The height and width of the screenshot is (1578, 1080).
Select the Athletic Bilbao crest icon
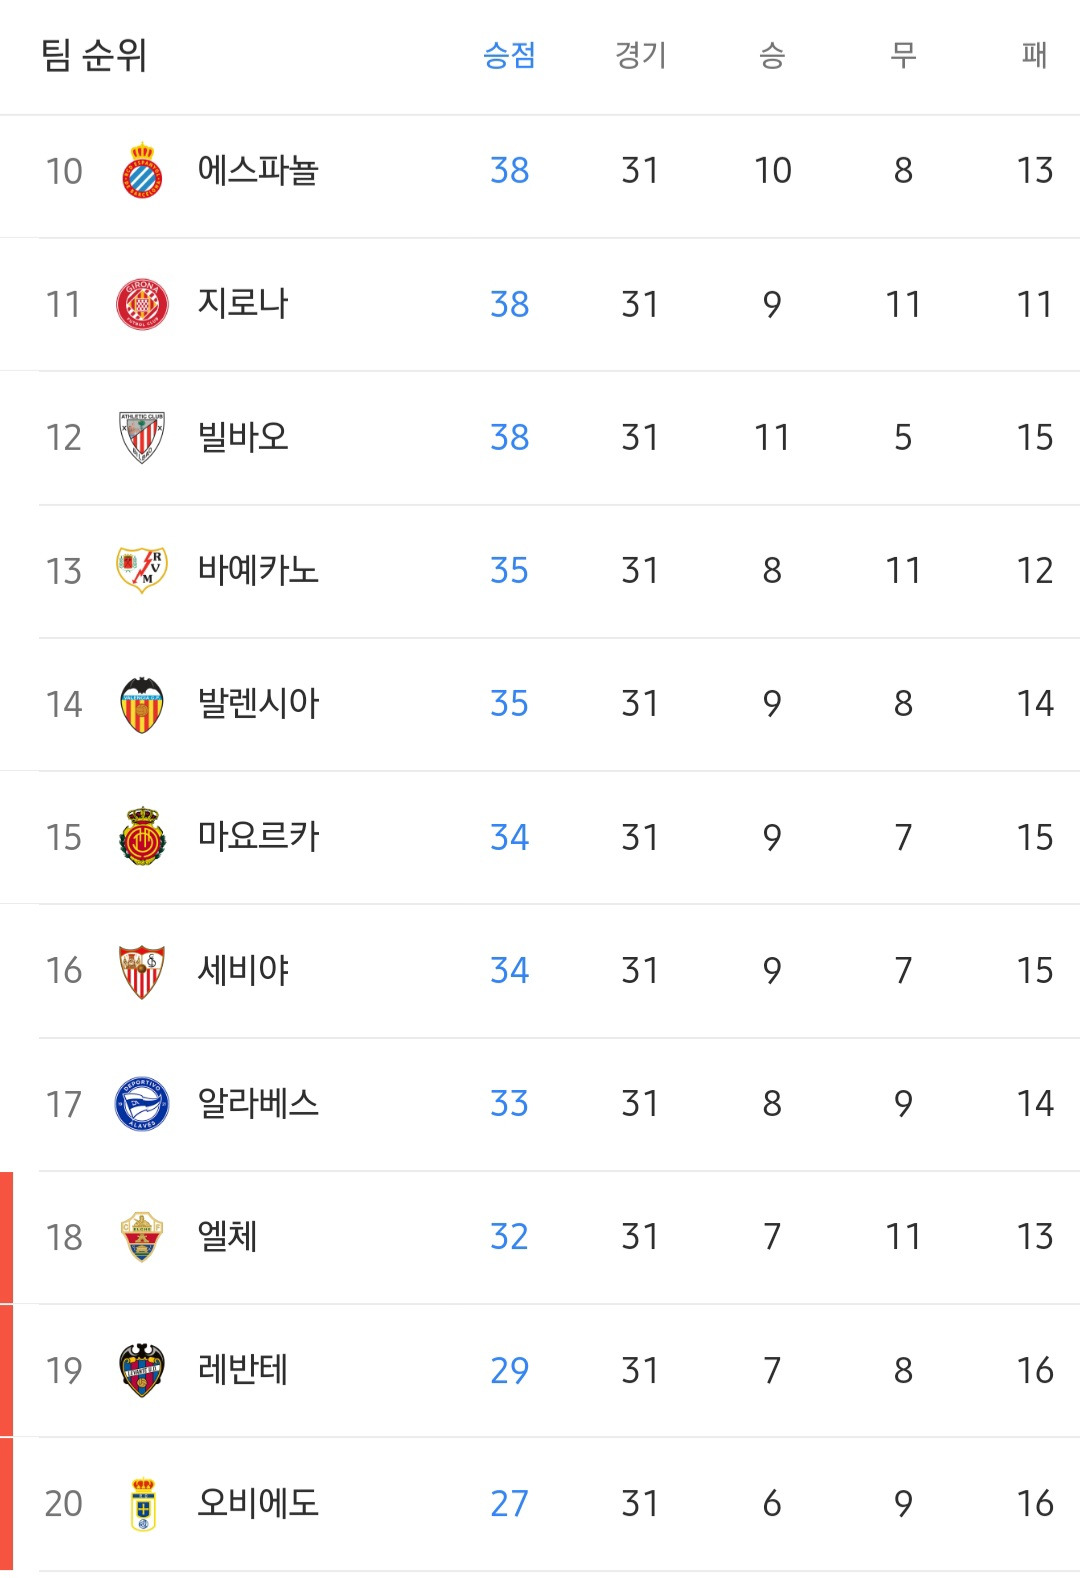point(142,437)
